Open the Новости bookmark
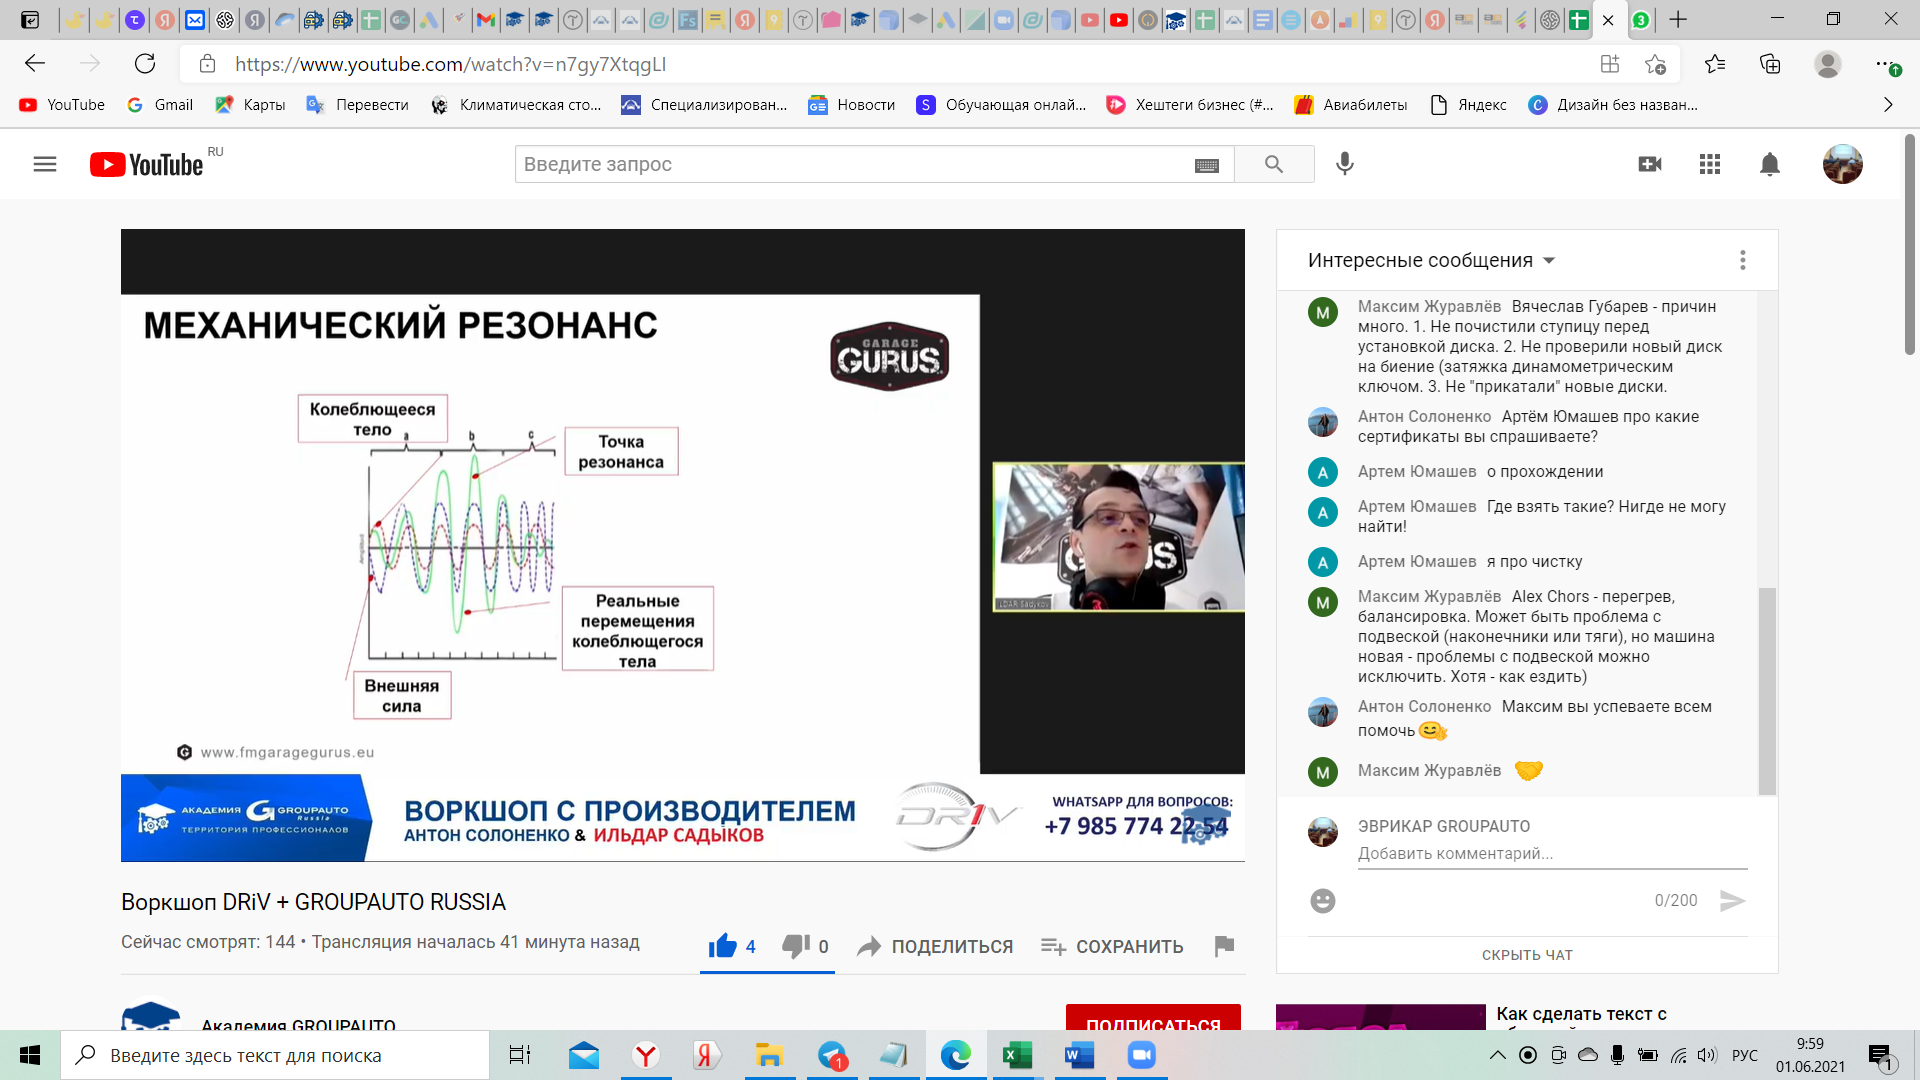 [x=852, y=105]
